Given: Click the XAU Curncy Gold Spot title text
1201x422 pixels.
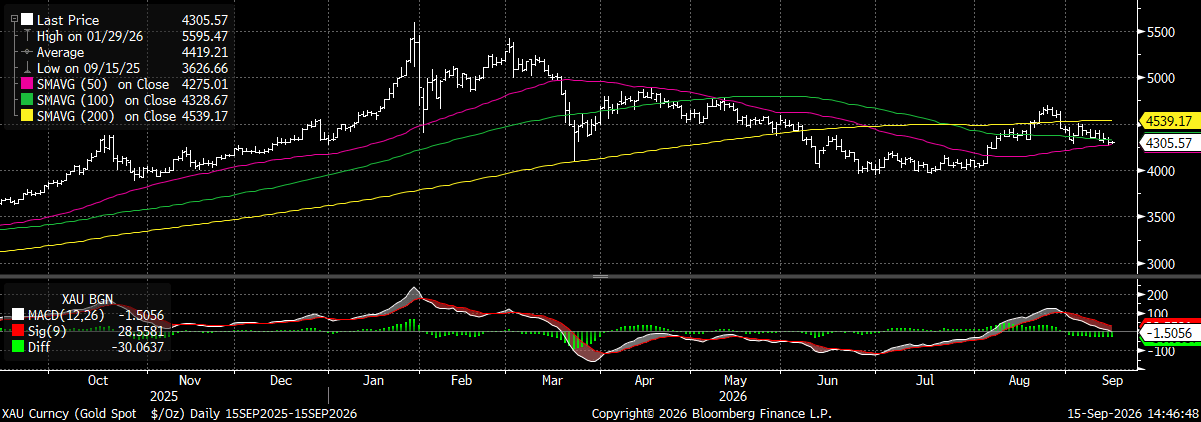Looking at the screenshot, I should [x=178, y=413].
